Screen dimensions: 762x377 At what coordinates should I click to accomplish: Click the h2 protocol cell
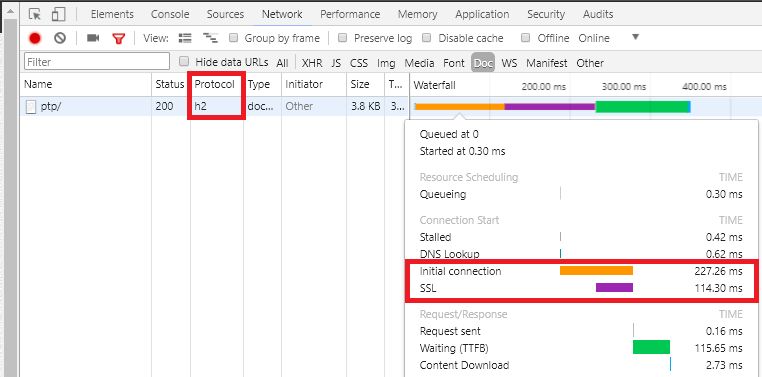point(200,106)
